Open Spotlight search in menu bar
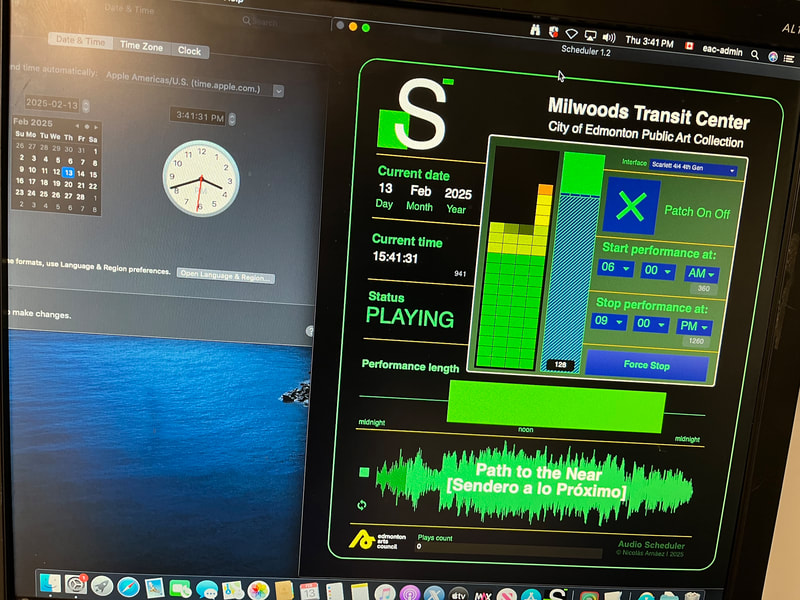This screenshot has height=600, width=800. pyautogui.click(x=755, y=55)
